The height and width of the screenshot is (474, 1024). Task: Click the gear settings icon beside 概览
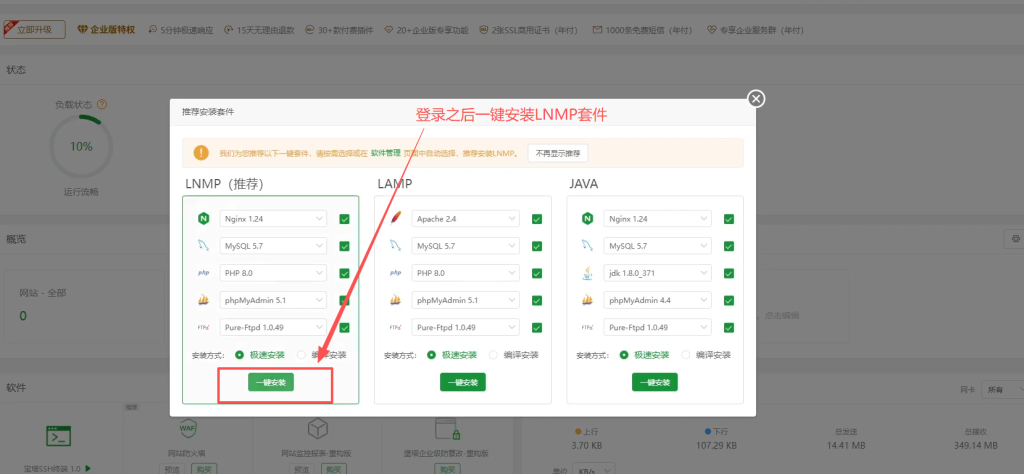[x=1016, y=239]
